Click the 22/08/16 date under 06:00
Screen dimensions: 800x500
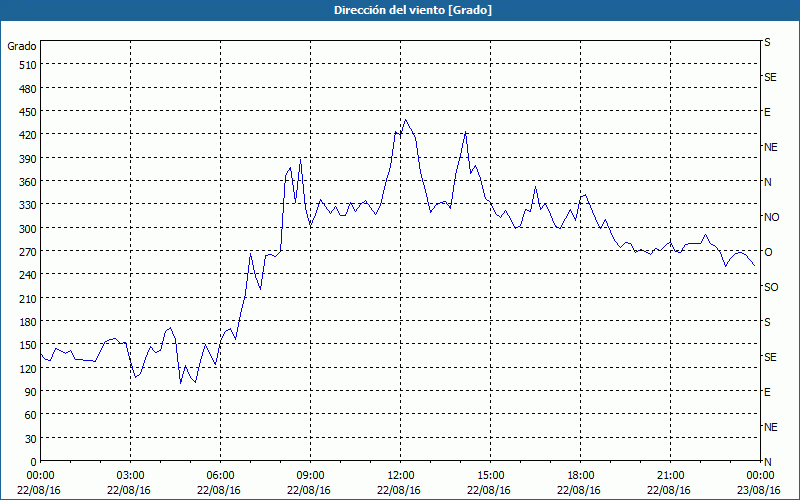tap(219, 490)
